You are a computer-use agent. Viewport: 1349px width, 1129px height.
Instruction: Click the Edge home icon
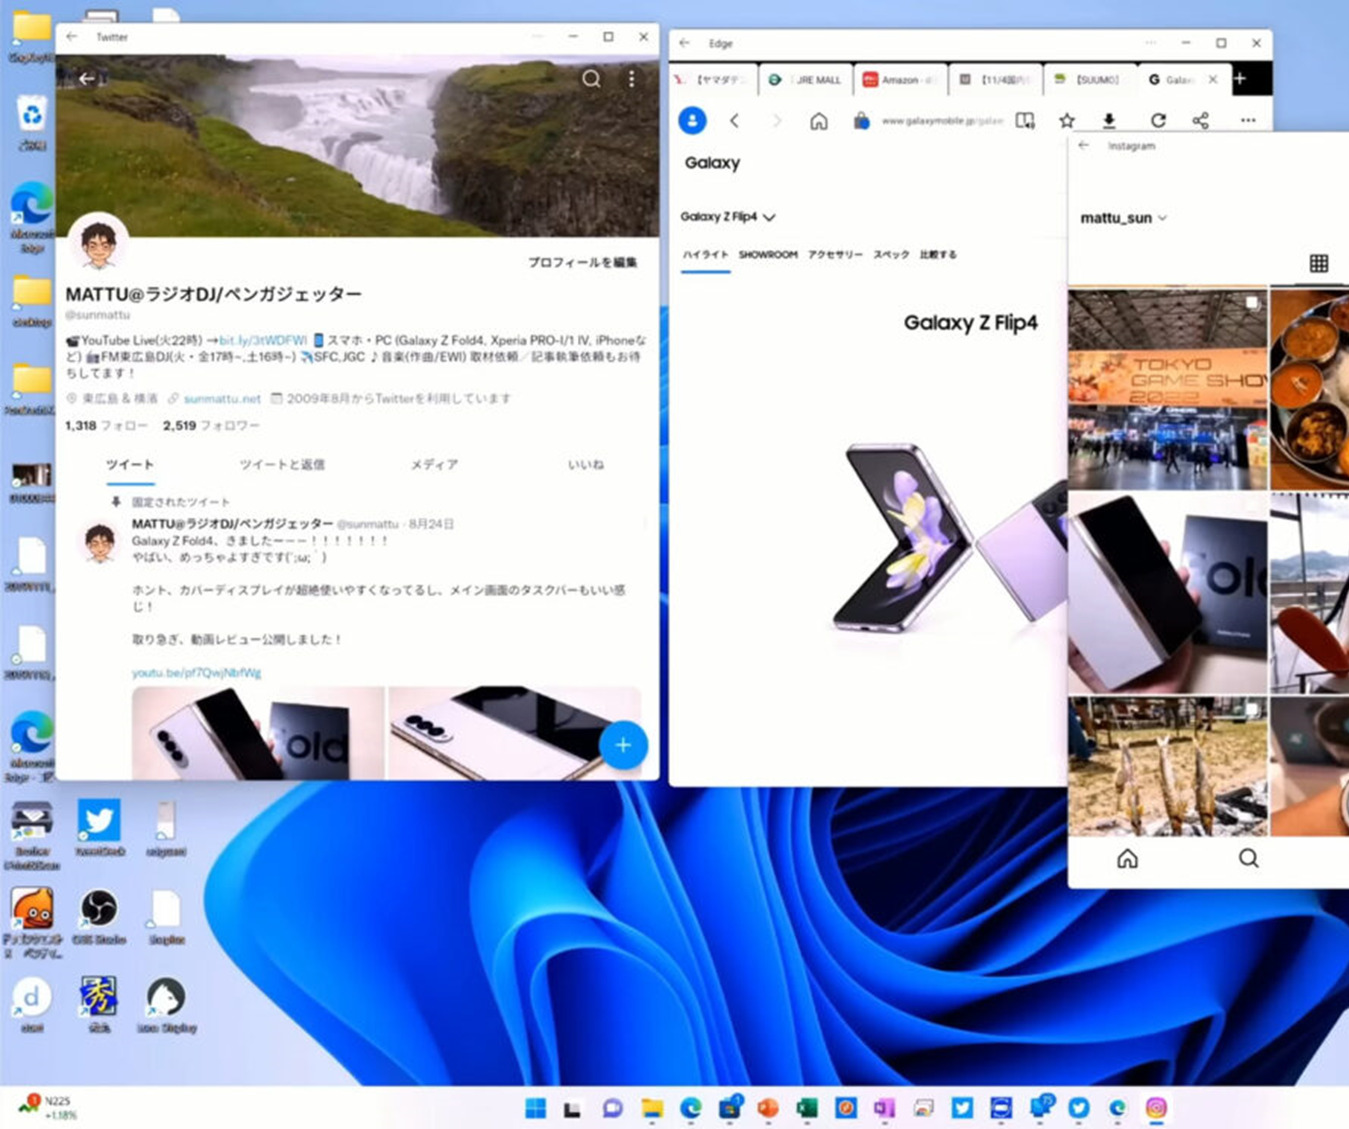818,121
